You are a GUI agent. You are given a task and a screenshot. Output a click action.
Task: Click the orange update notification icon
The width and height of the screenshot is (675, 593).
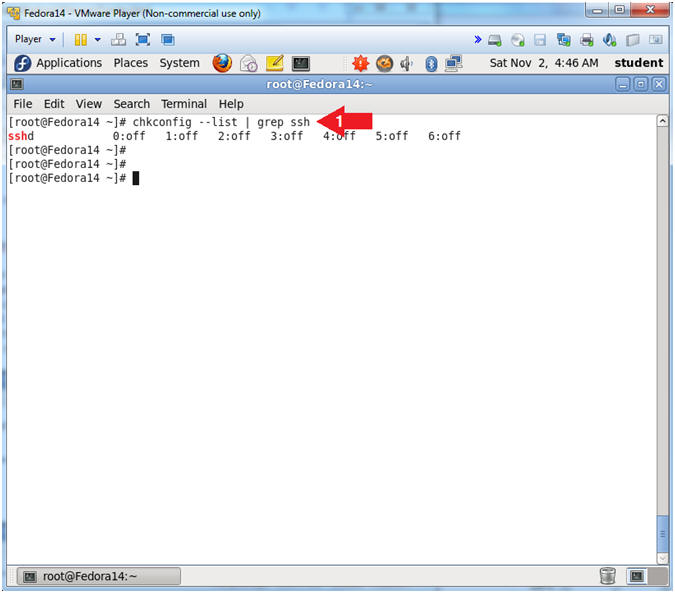(x=384, y=64)
